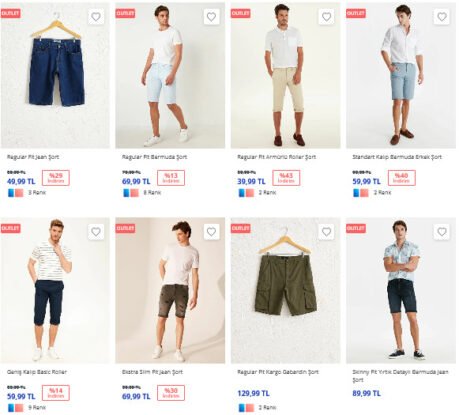Click the 129,99 TL price
This screenshot has height=415, width=459.
253,394
